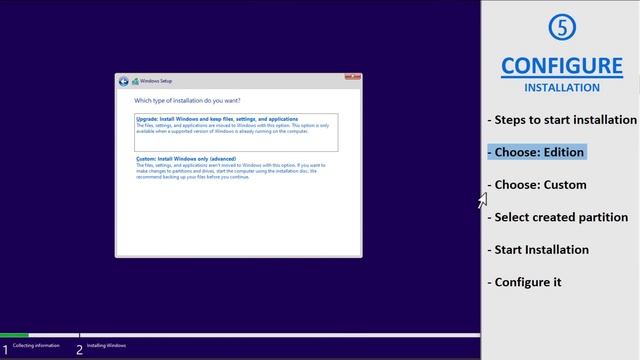Click the Custom option description text

point(231,171)
